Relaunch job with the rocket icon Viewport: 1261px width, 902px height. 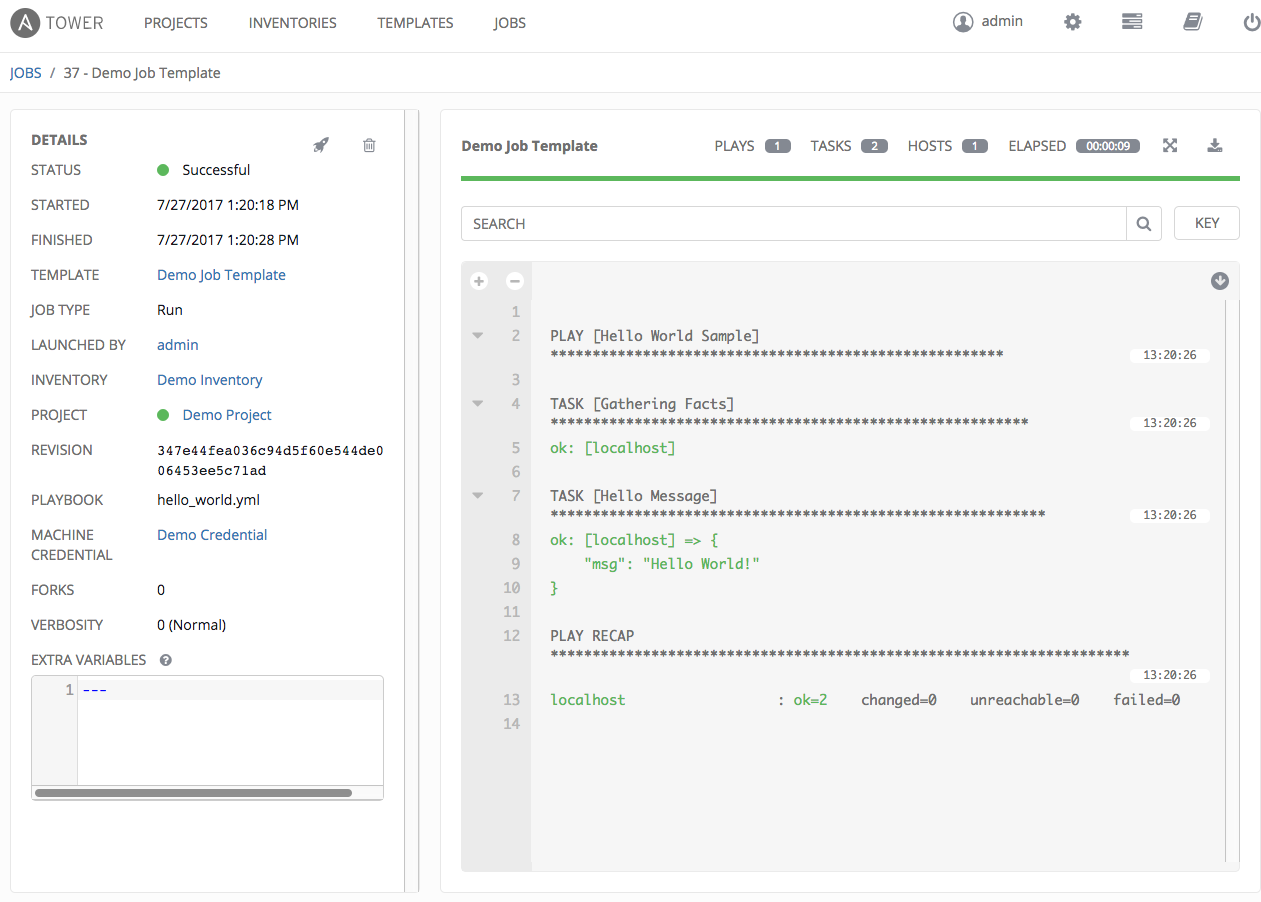pos(320,145)
